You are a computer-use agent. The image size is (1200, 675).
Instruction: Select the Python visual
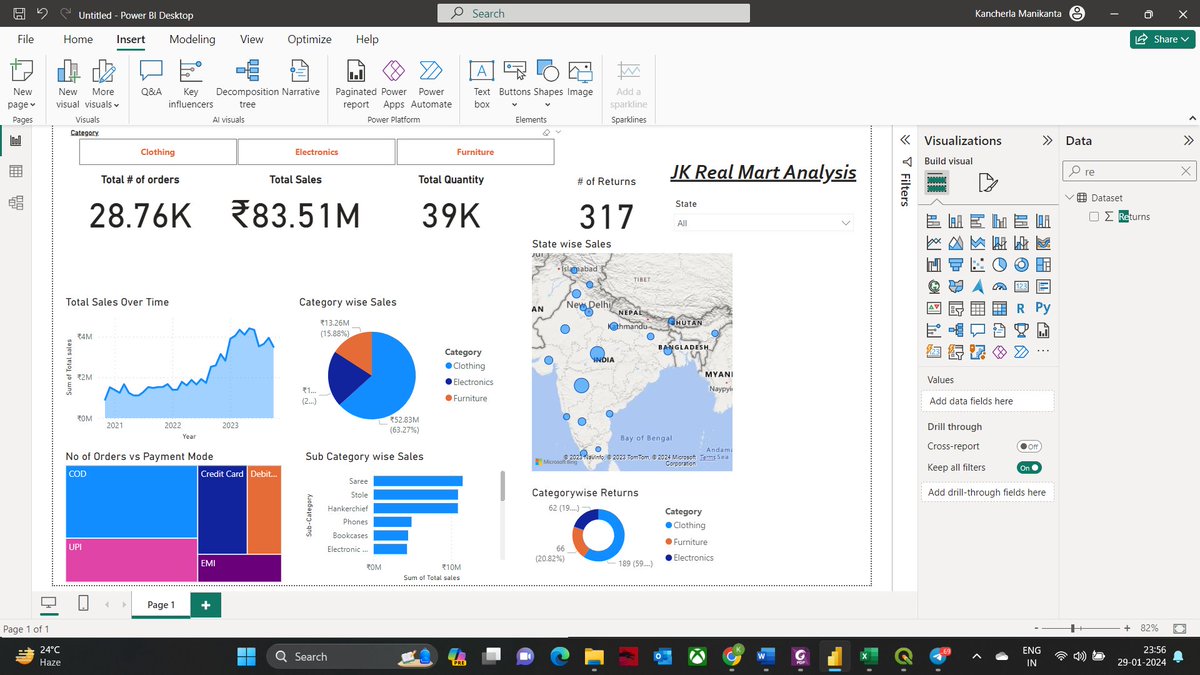1043,308
